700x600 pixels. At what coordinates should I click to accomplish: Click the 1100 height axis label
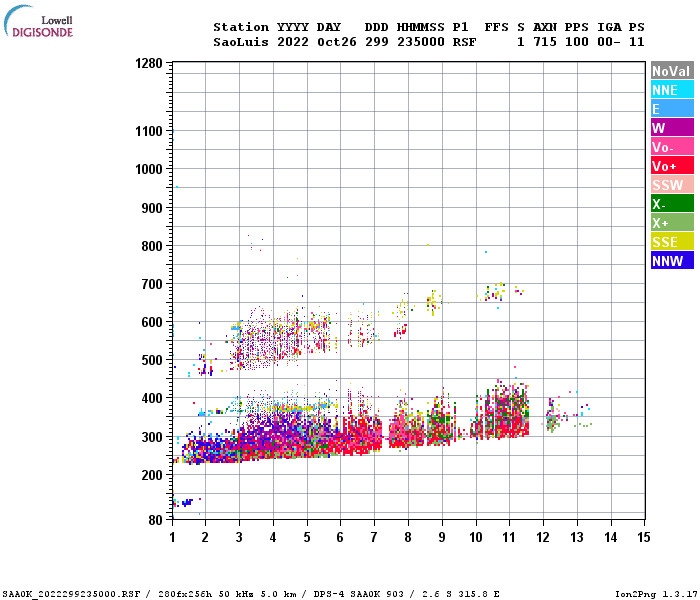(149, 131)
